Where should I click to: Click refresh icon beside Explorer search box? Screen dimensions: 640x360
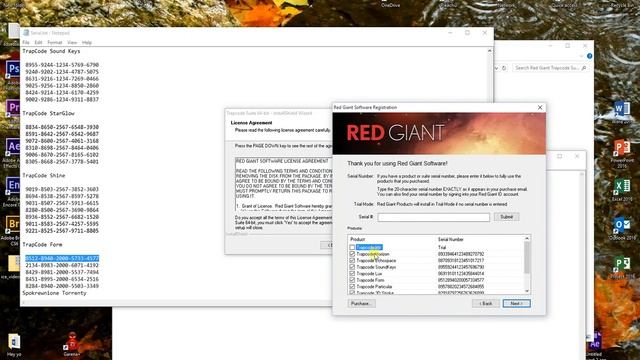click(504, 68)
